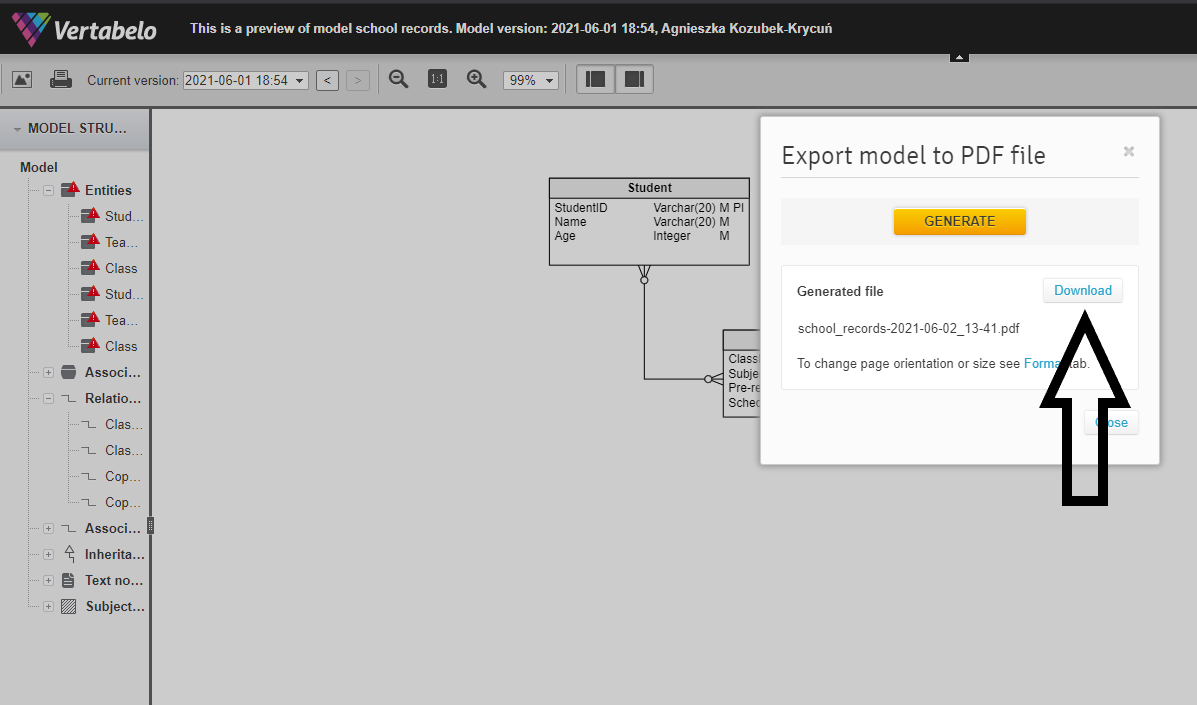Reset zoom with the 1:1 icon

(437, 79)
